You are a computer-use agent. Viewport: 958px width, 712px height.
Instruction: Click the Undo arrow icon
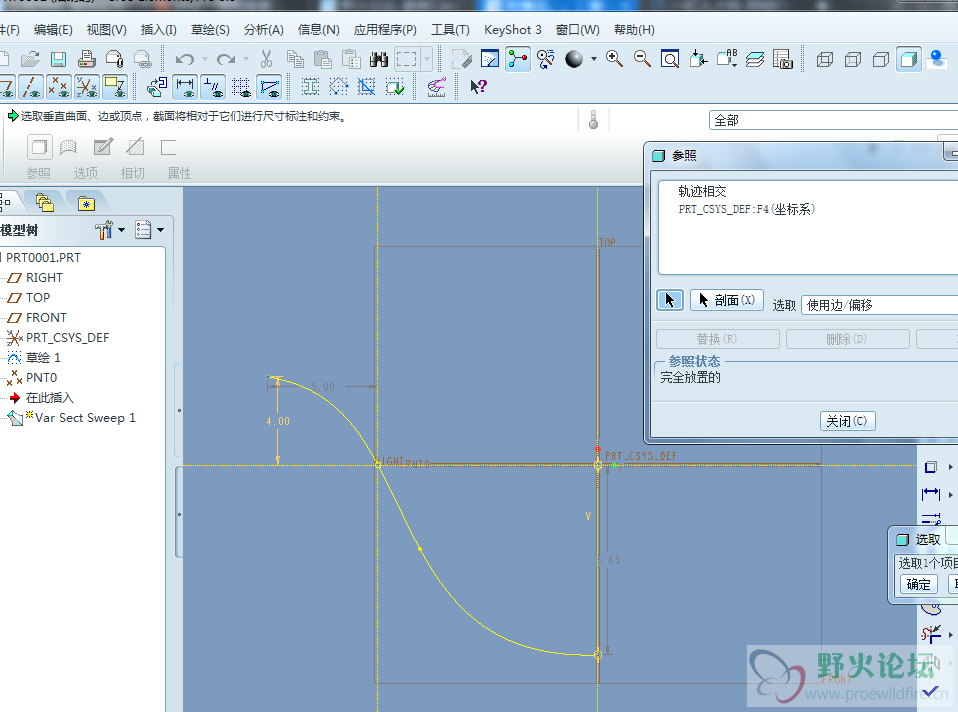coord(184,59)
